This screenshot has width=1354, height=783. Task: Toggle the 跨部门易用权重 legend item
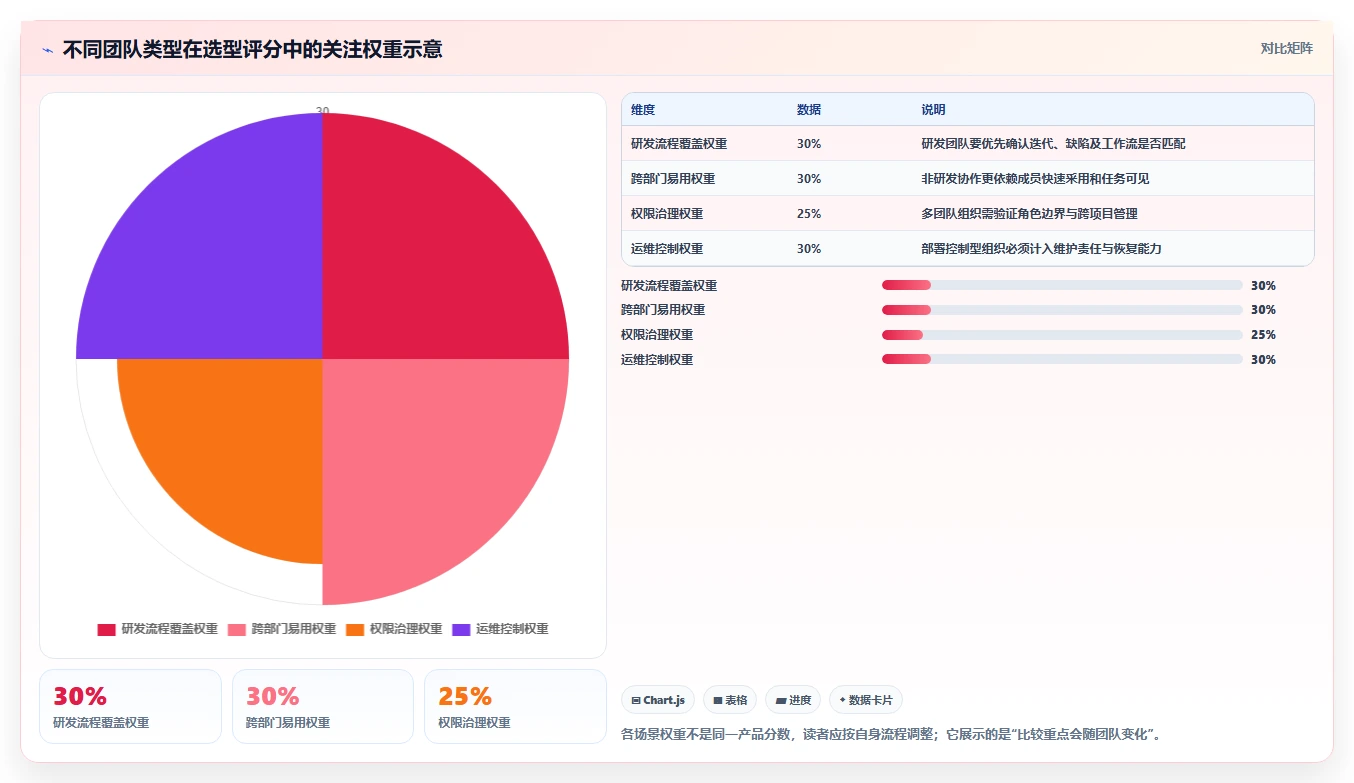click(282, 629)
